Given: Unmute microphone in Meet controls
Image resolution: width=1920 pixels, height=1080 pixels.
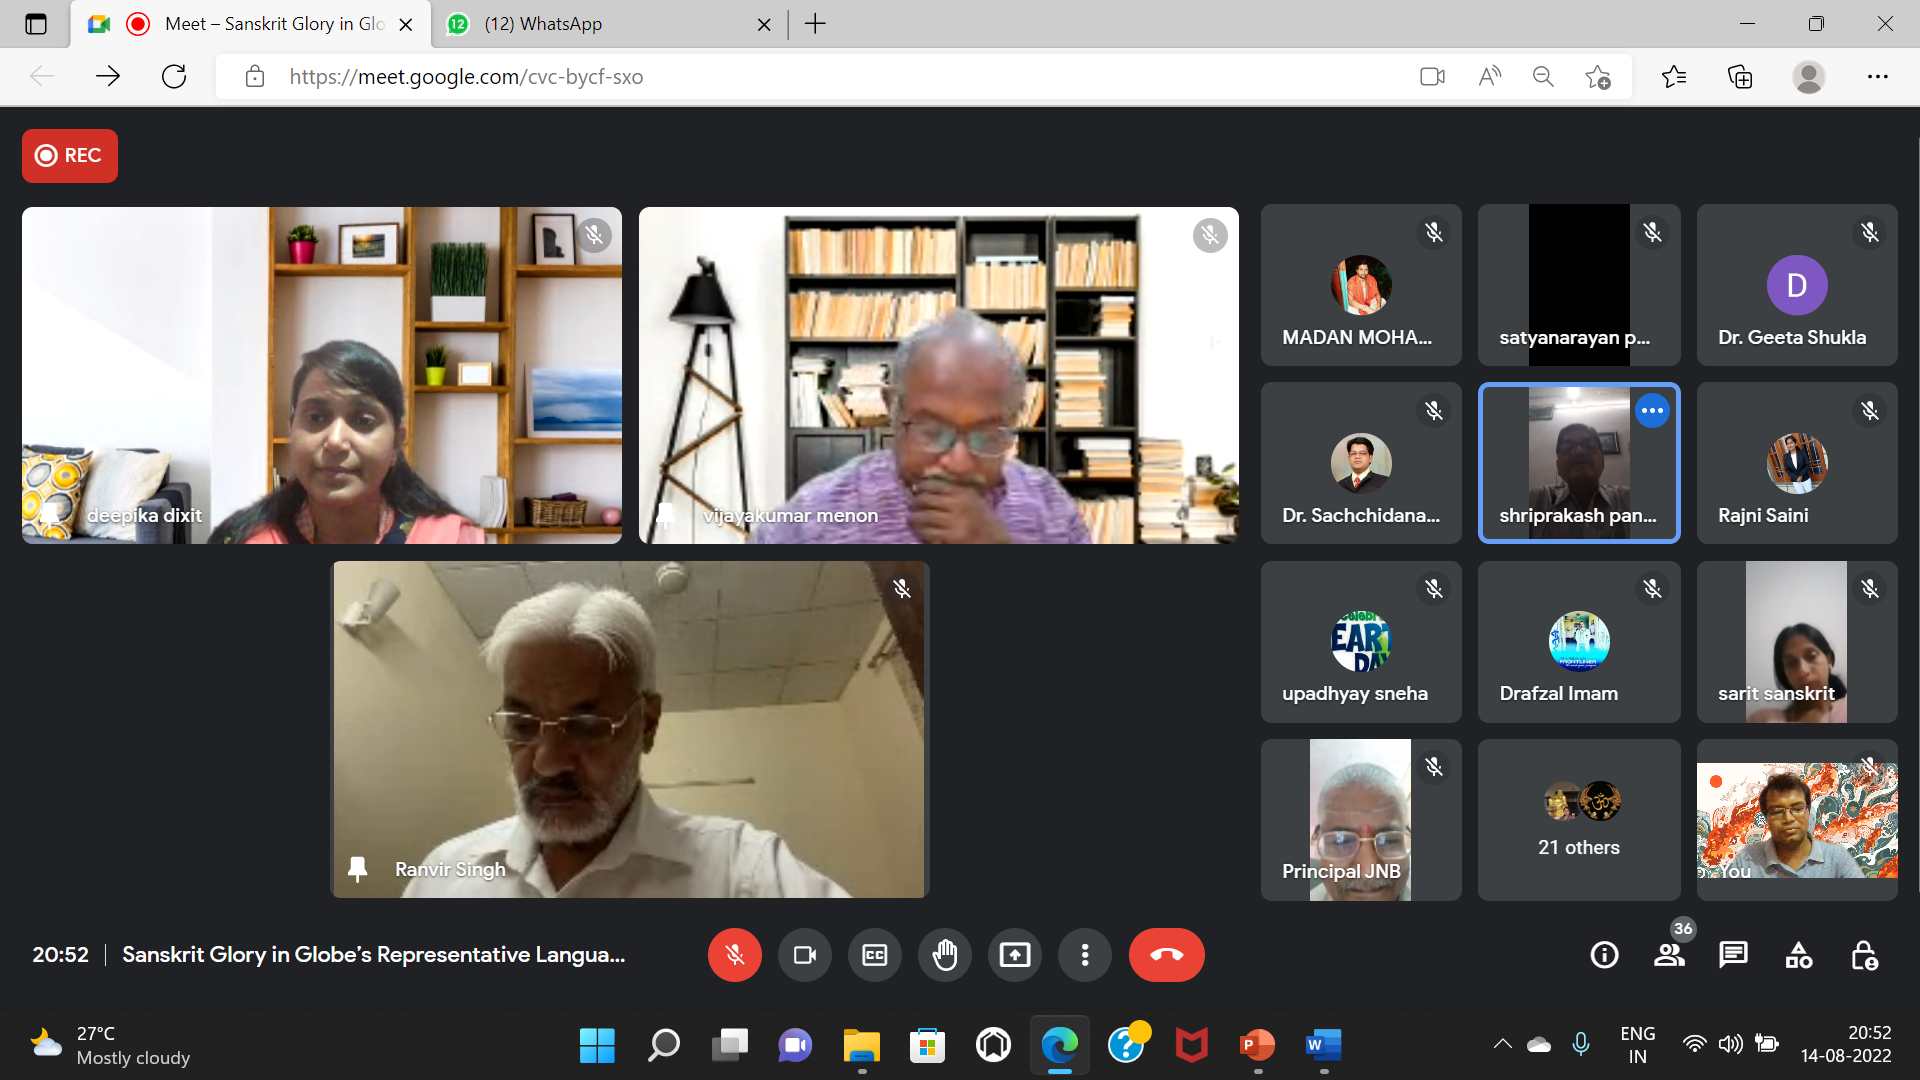Looking at the screenshot, I should click(734, 955).
